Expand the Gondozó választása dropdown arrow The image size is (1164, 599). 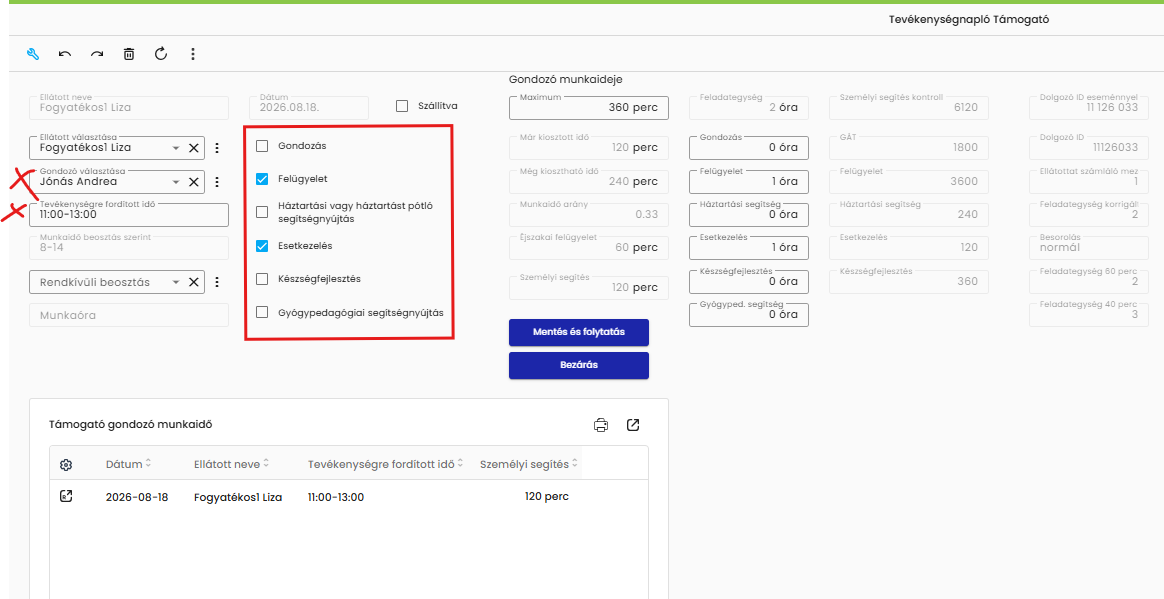(176, 182)
